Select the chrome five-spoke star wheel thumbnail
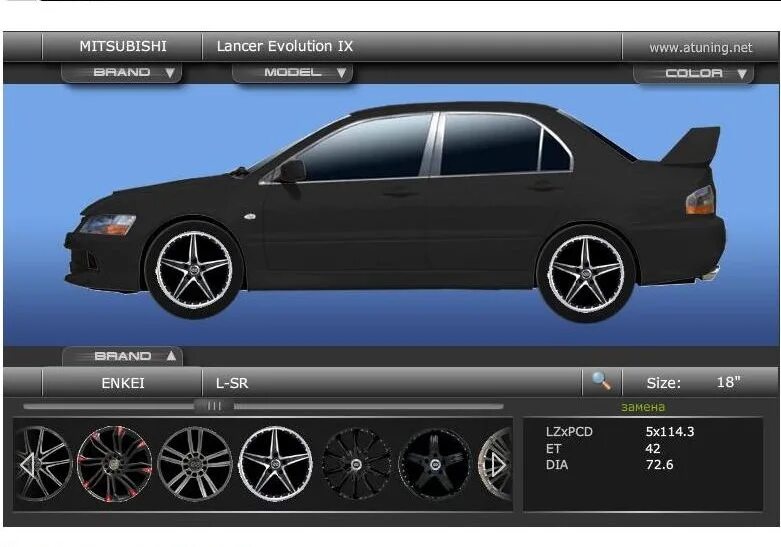The image size is (781, 547). [x=275, y=464]
